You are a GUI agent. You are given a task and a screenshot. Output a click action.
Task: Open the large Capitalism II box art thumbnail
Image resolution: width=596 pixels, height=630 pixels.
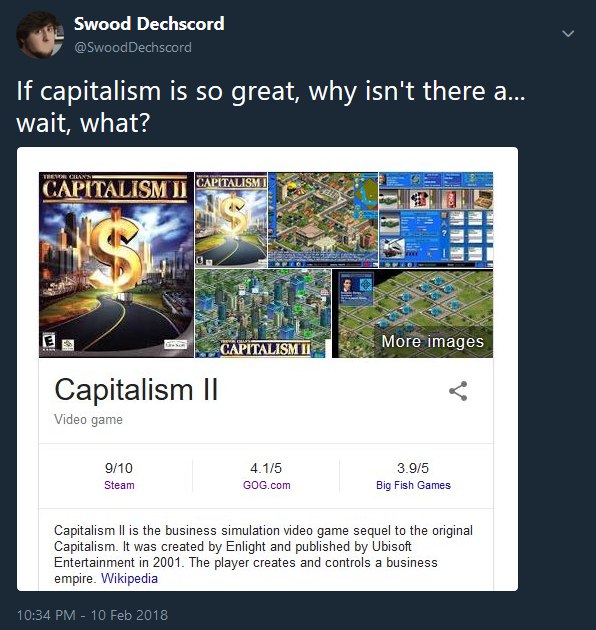(116, 265)
